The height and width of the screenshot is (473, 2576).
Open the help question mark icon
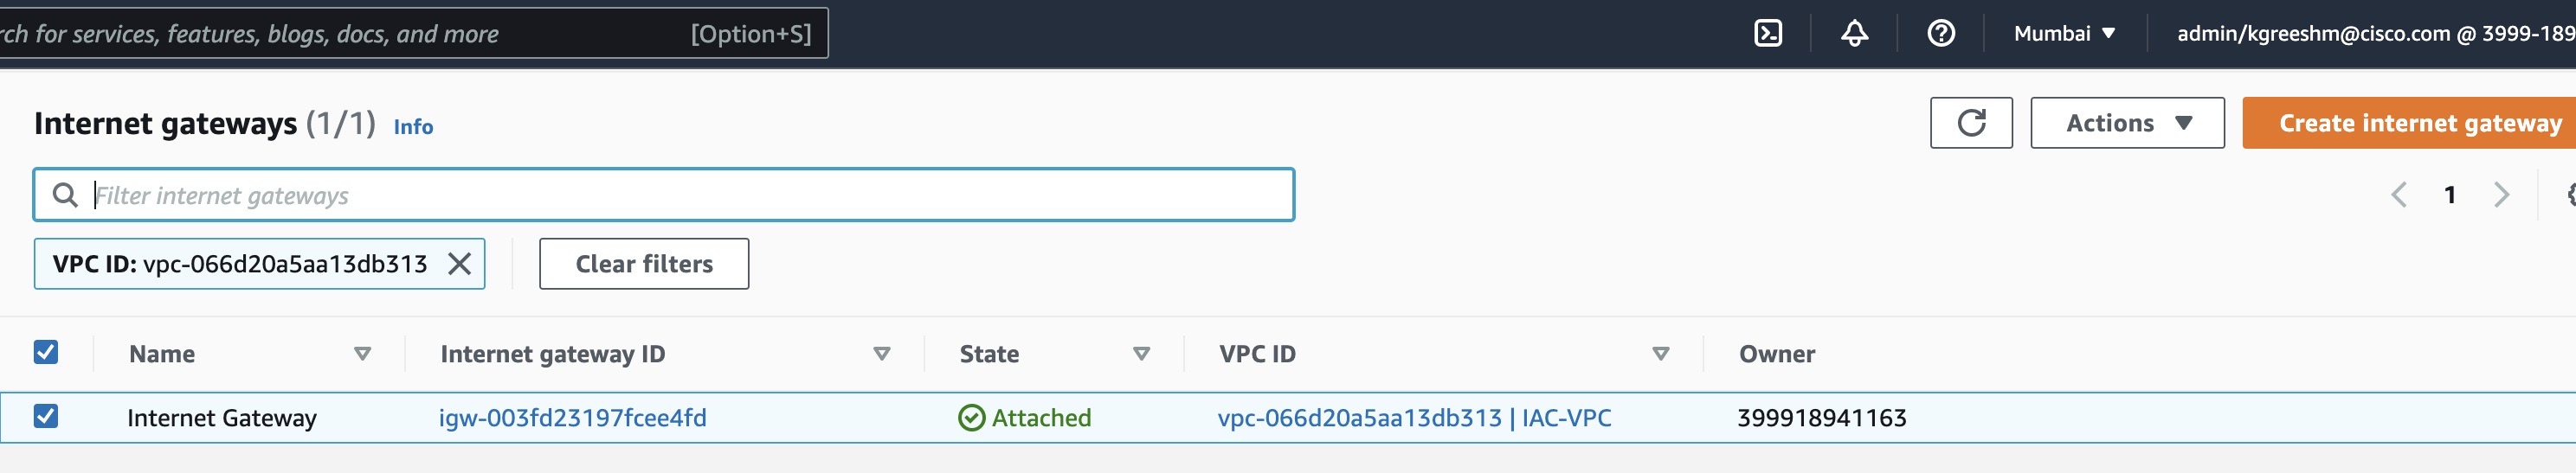click(x=1940, y=33)
